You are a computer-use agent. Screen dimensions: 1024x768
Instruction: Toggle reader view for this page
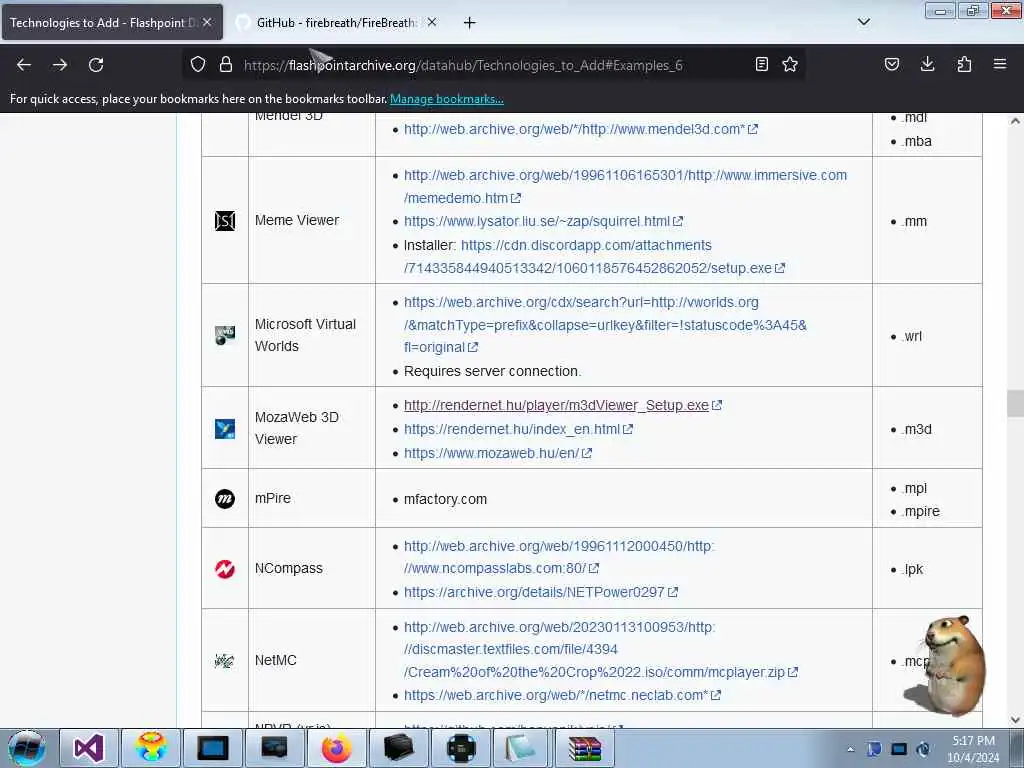point(761,64)
